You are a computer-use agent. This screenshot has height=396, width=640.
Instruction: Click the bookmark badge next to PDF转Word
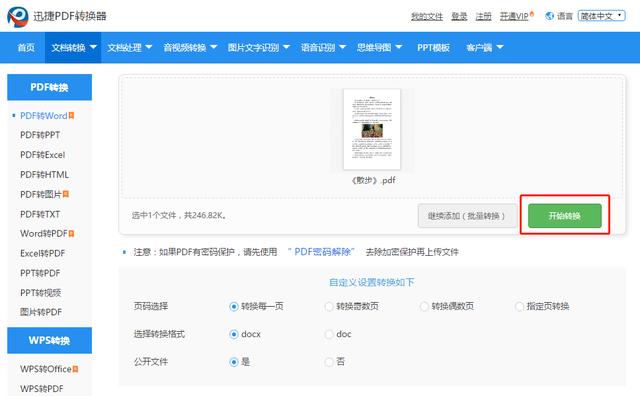pyautogui.click(x=71, y=116)
